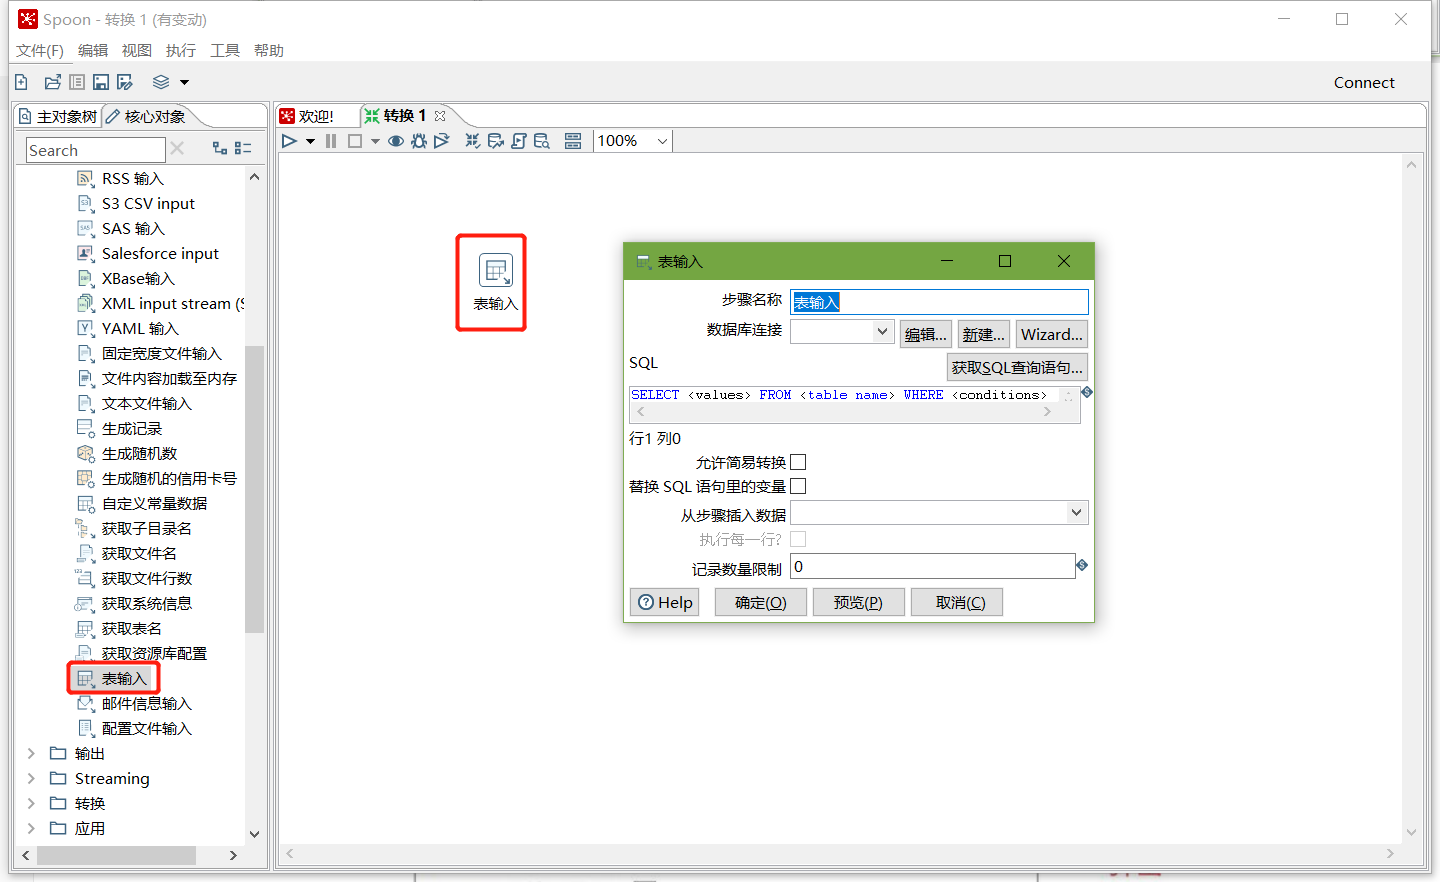The height and width of the screenshot is (882, 1440).
Task: Open the 编辑 menu
Action: 93,50
